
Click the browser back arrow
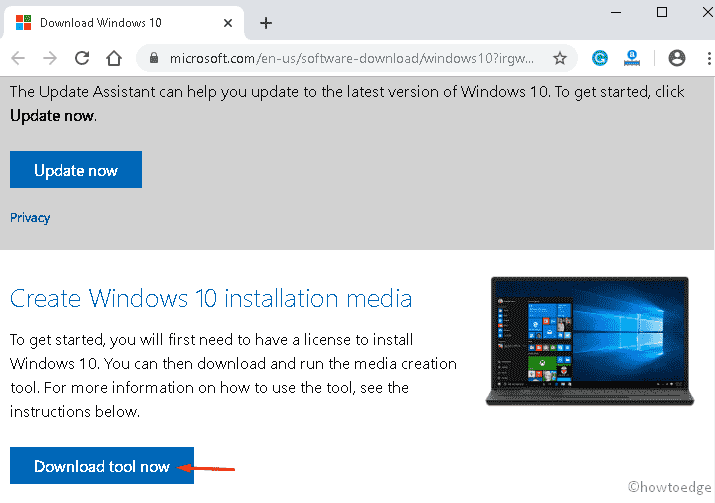pyautogui.click(x=18, y=58)
